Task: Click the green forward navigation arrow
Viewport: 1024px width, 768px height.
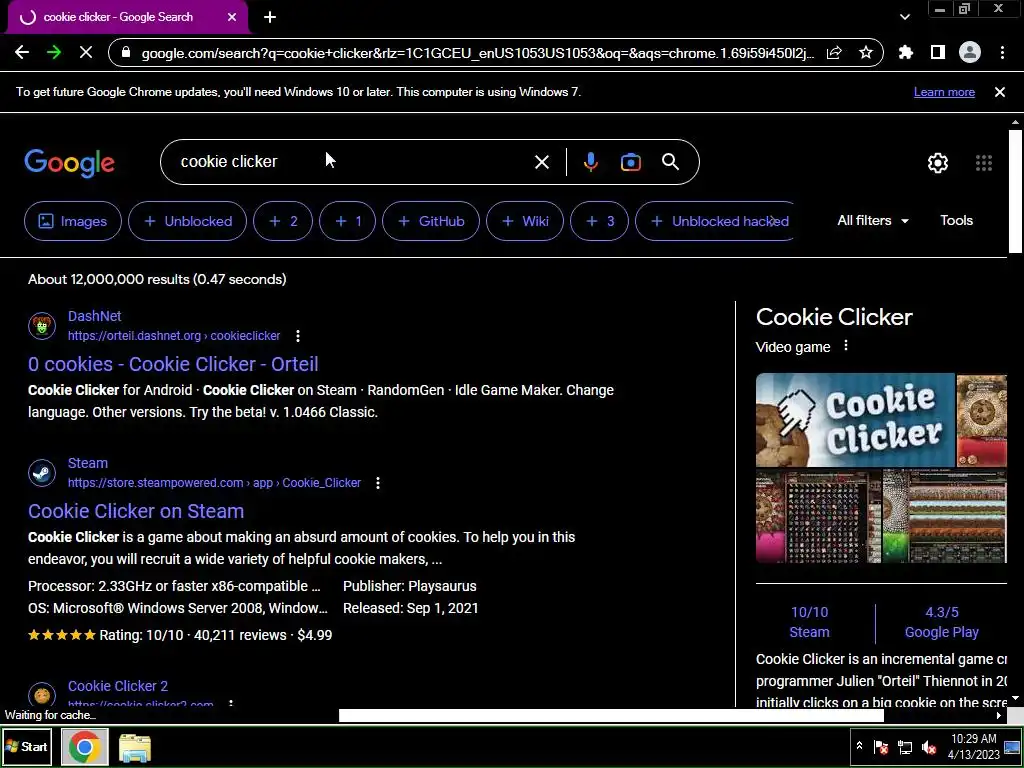Action: click(54, 53)
